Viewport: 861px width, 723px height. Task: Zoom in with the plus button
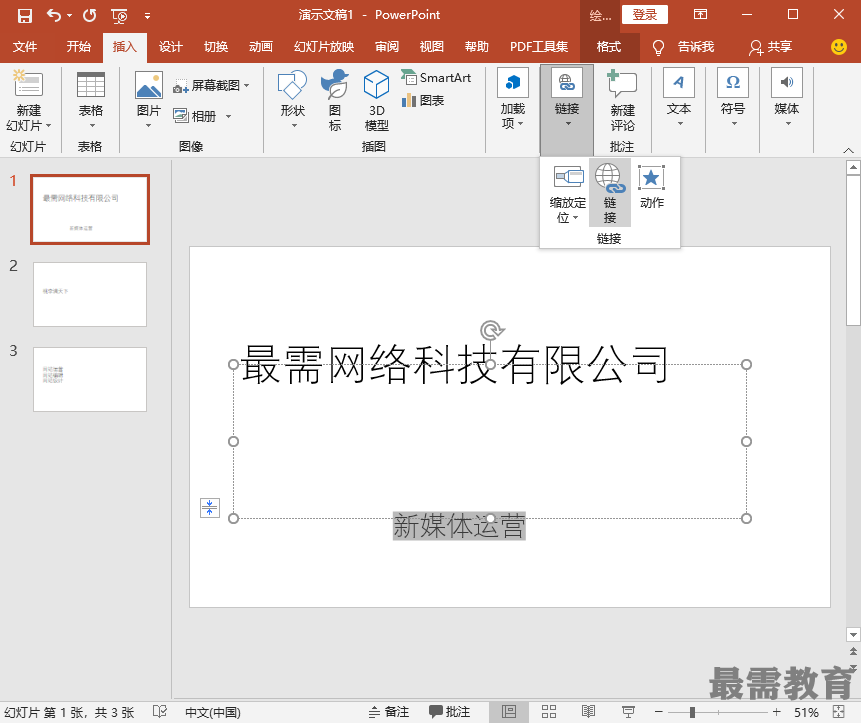[776, 712]
